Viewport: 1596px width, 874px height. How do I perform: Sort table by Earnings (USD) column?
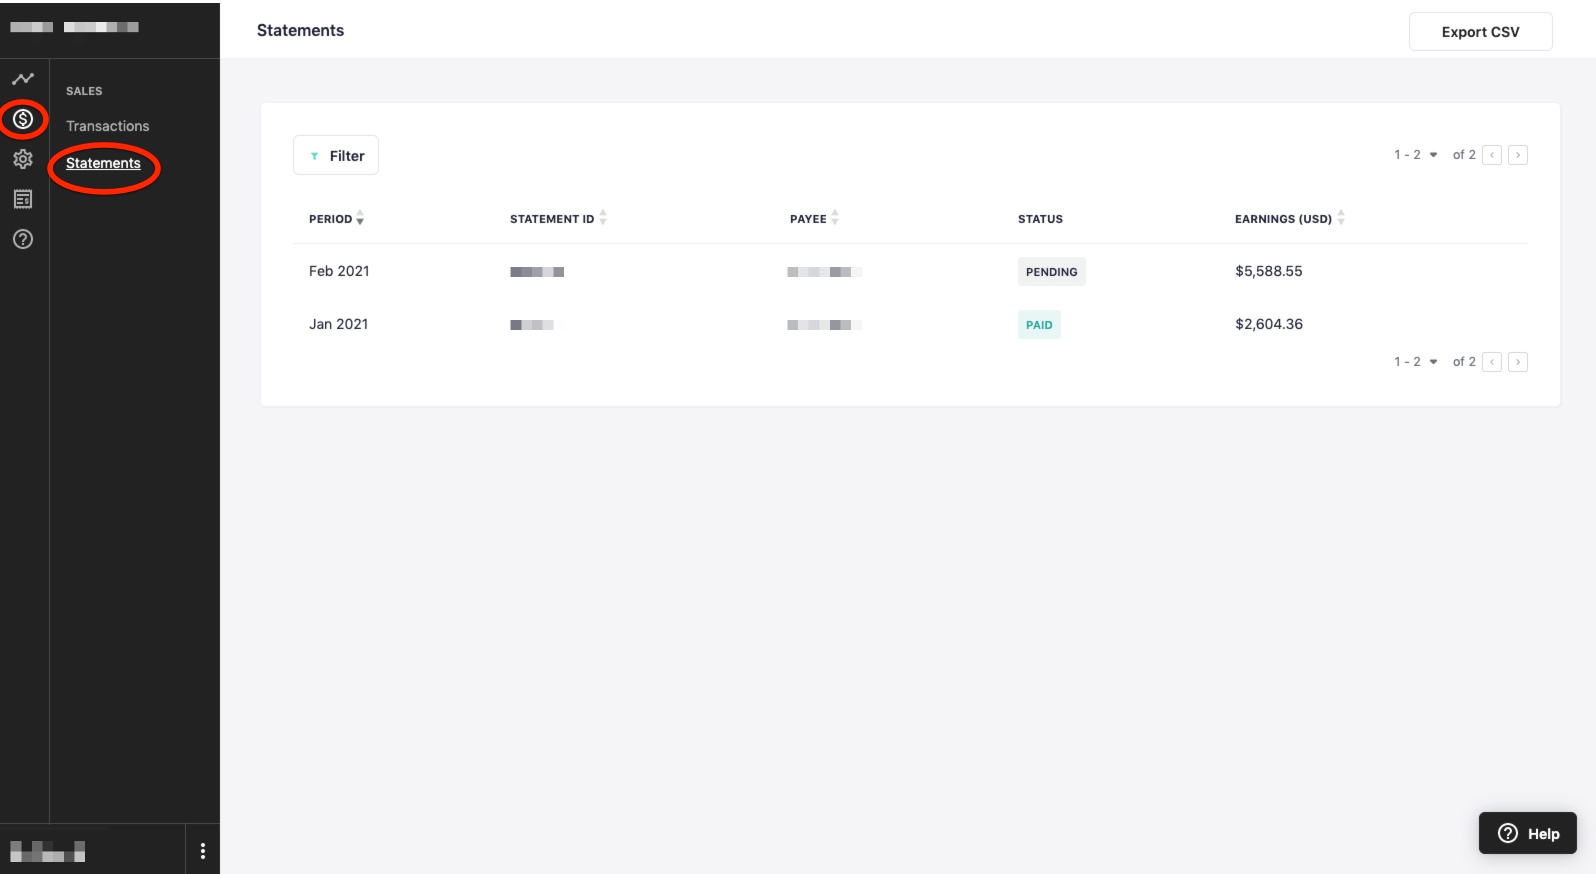(x=1290, y=219)
